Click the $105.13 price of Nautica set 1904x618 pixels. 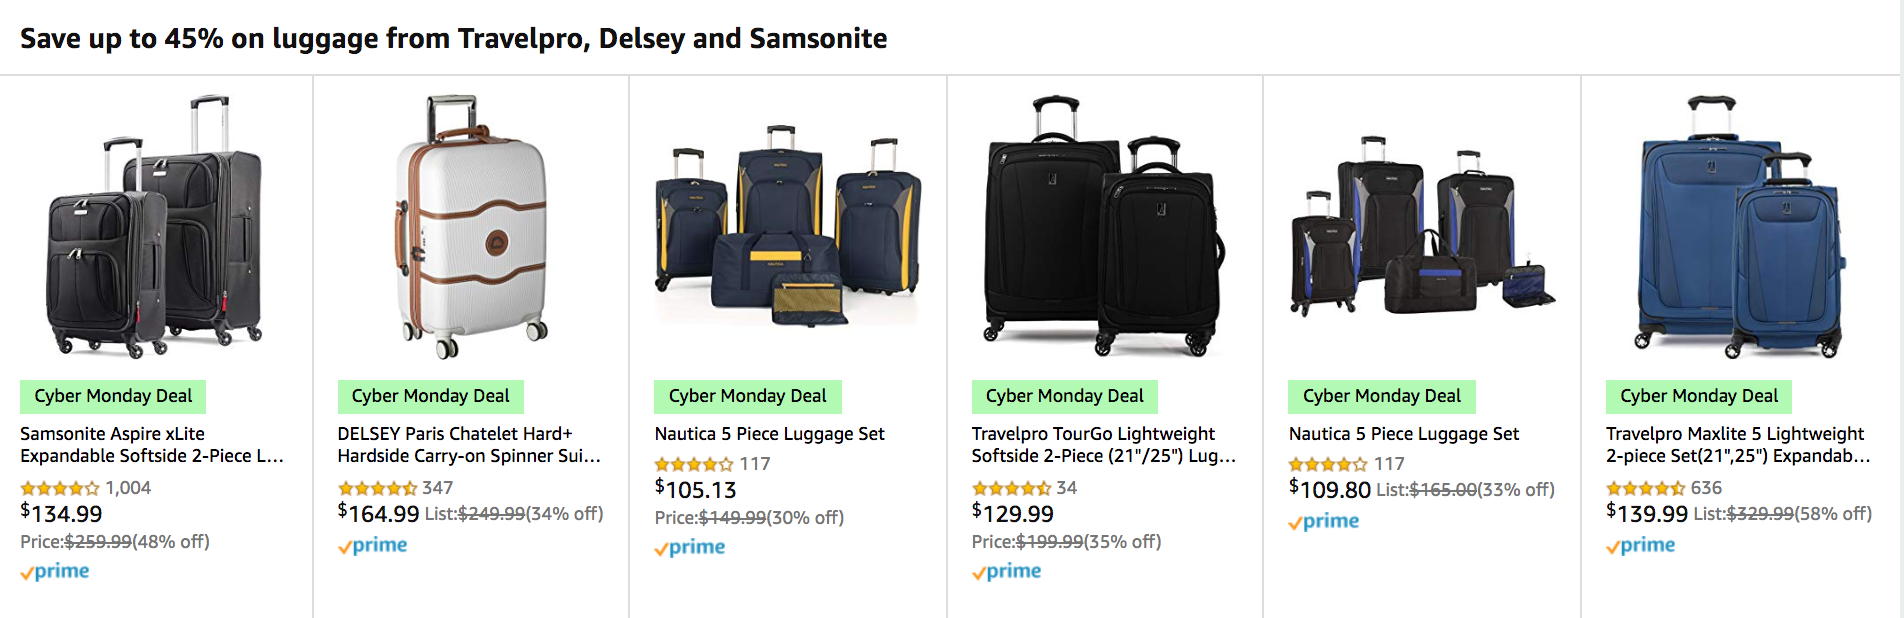coord(696,490)
